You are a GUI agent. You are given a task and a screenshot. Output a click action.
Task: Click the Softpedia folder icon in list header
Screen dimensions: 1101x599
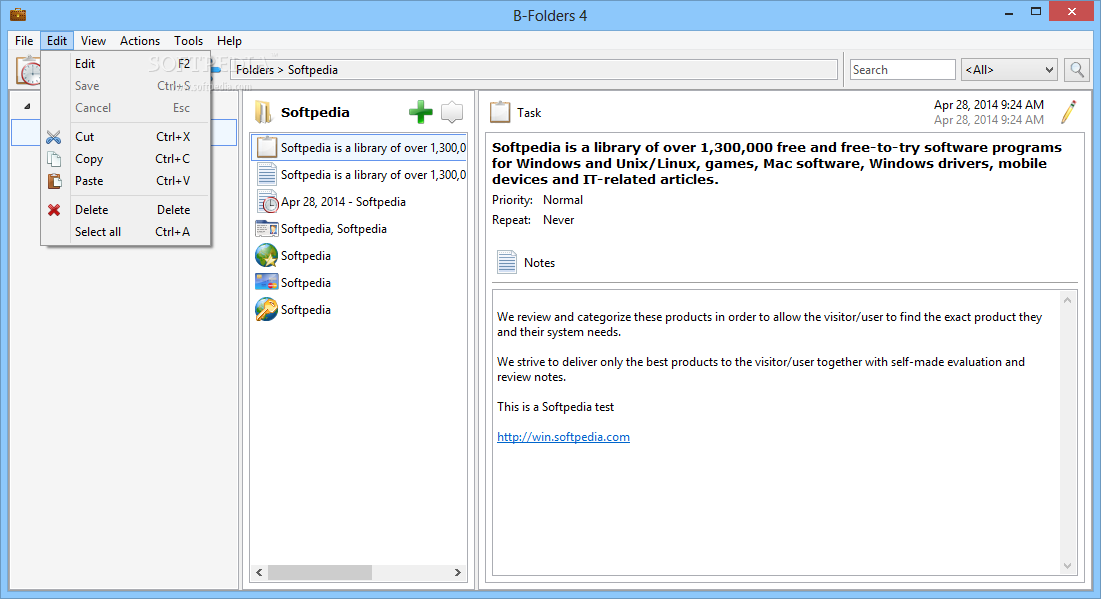point(264,112)
